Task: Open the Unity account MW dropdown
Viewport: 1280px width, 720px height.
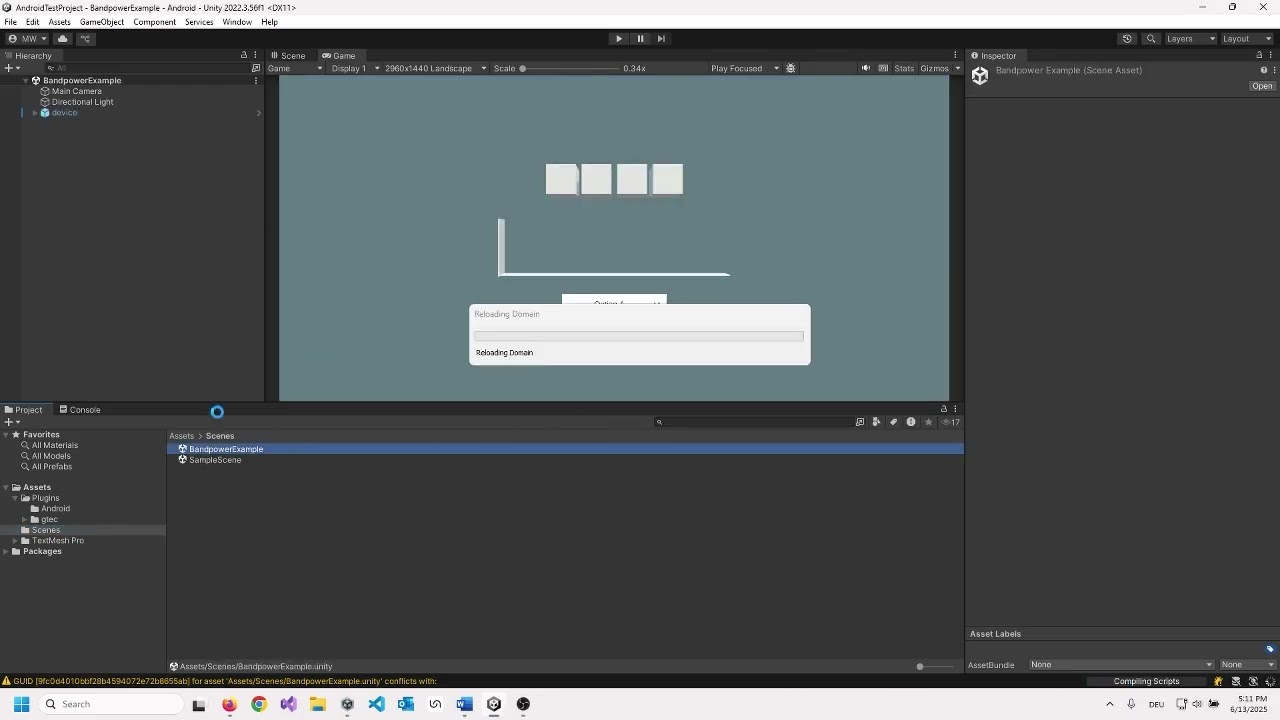Action: pos(27,39)
